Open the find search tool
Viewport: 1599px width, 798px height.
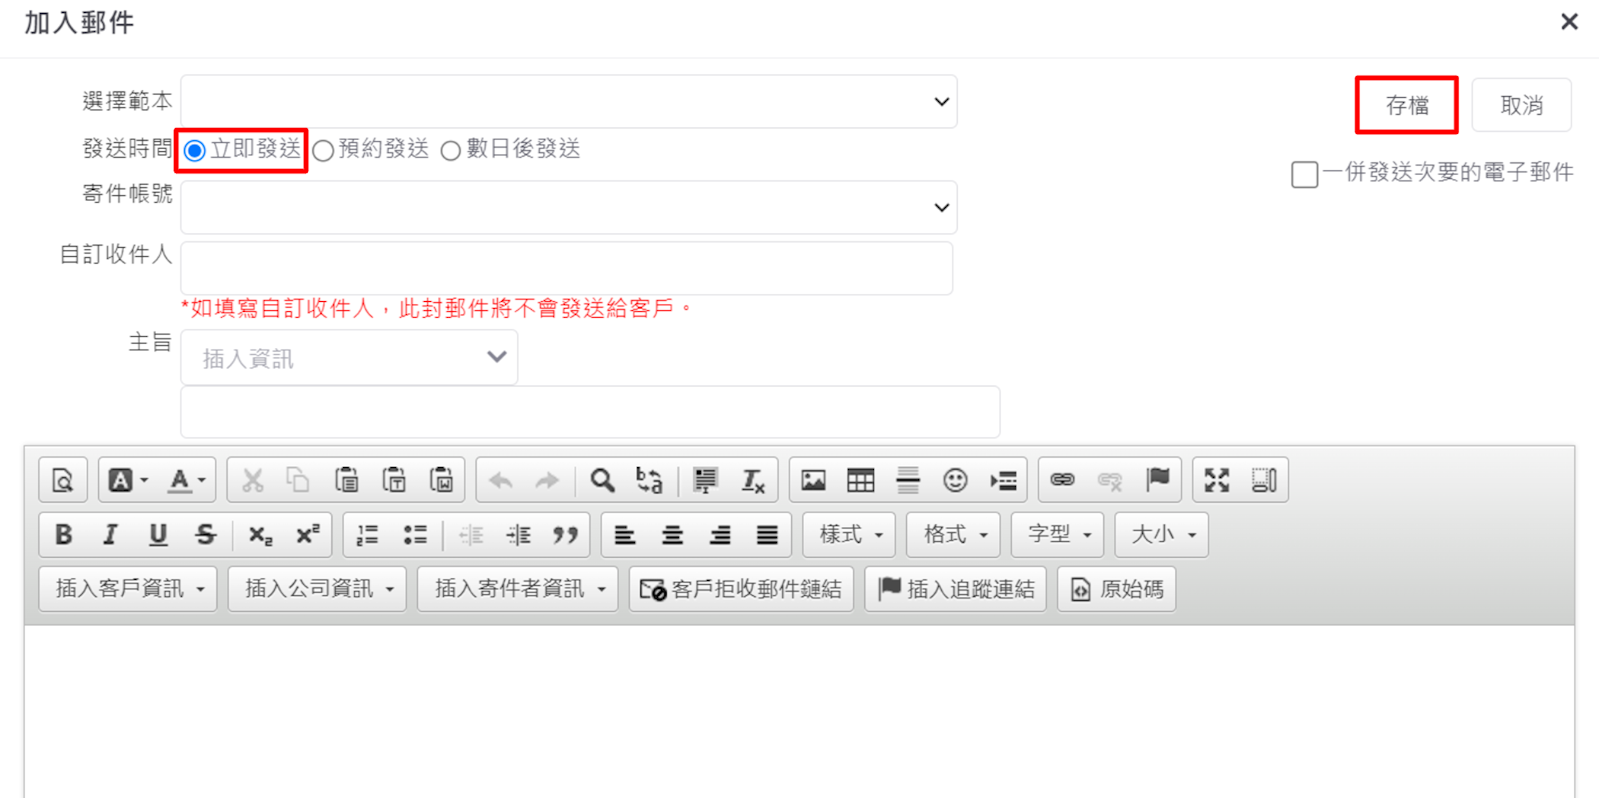coord(602,481)
